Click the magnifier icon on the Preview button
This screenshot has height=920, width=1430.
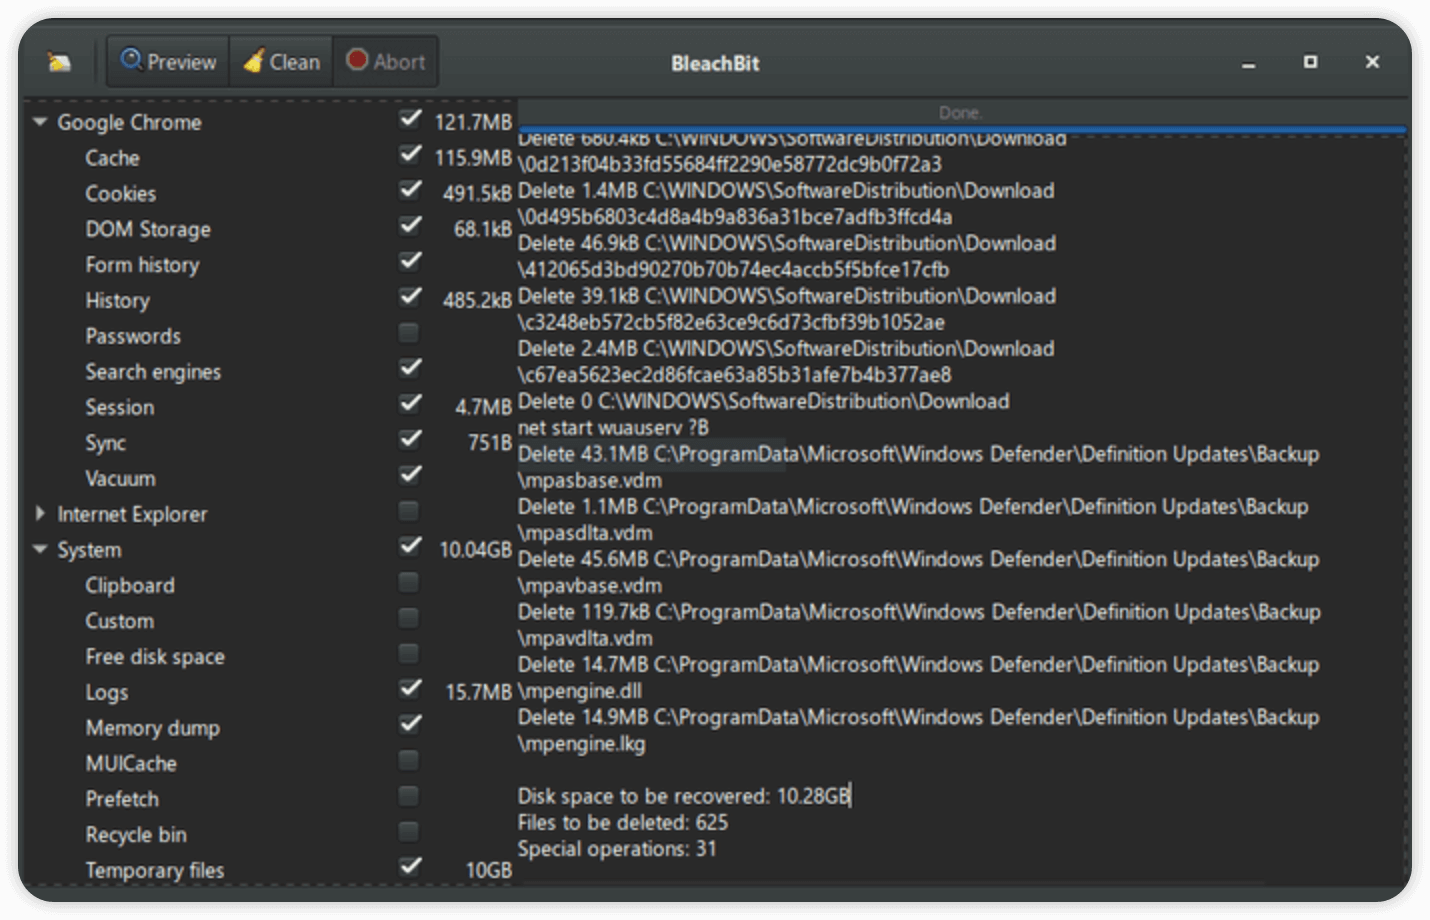pos(131,60)
